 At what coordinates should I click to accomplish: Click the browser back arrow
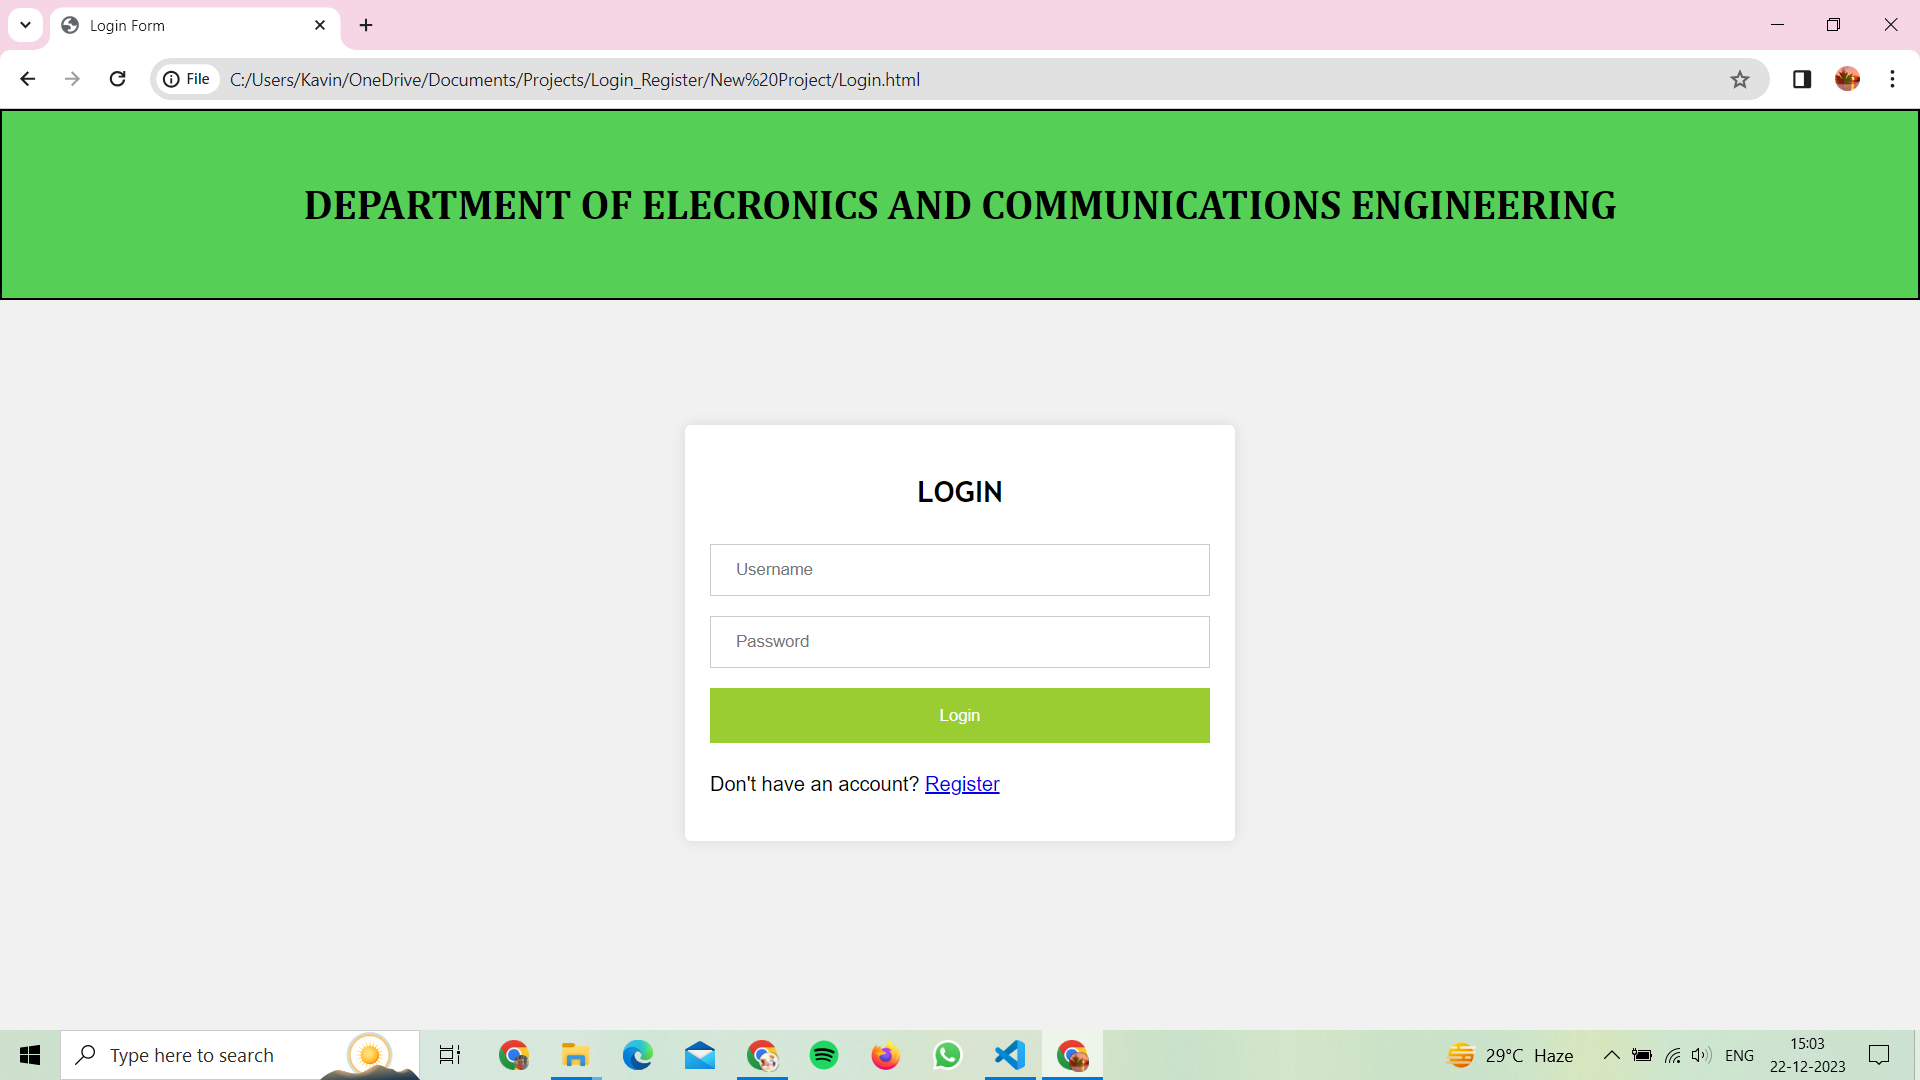(27, 79)
